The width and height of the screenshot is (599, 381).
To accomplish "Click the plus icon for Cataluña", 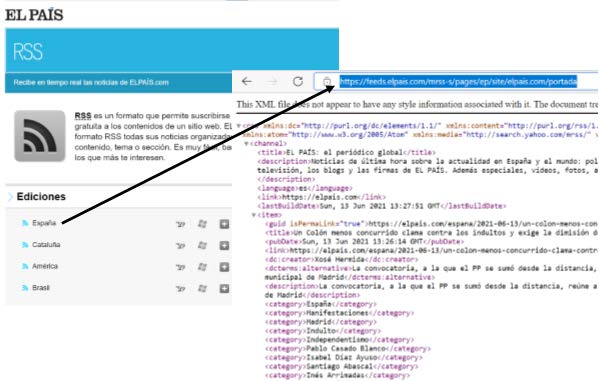I will pyautogui.click(x=224, y=246).
